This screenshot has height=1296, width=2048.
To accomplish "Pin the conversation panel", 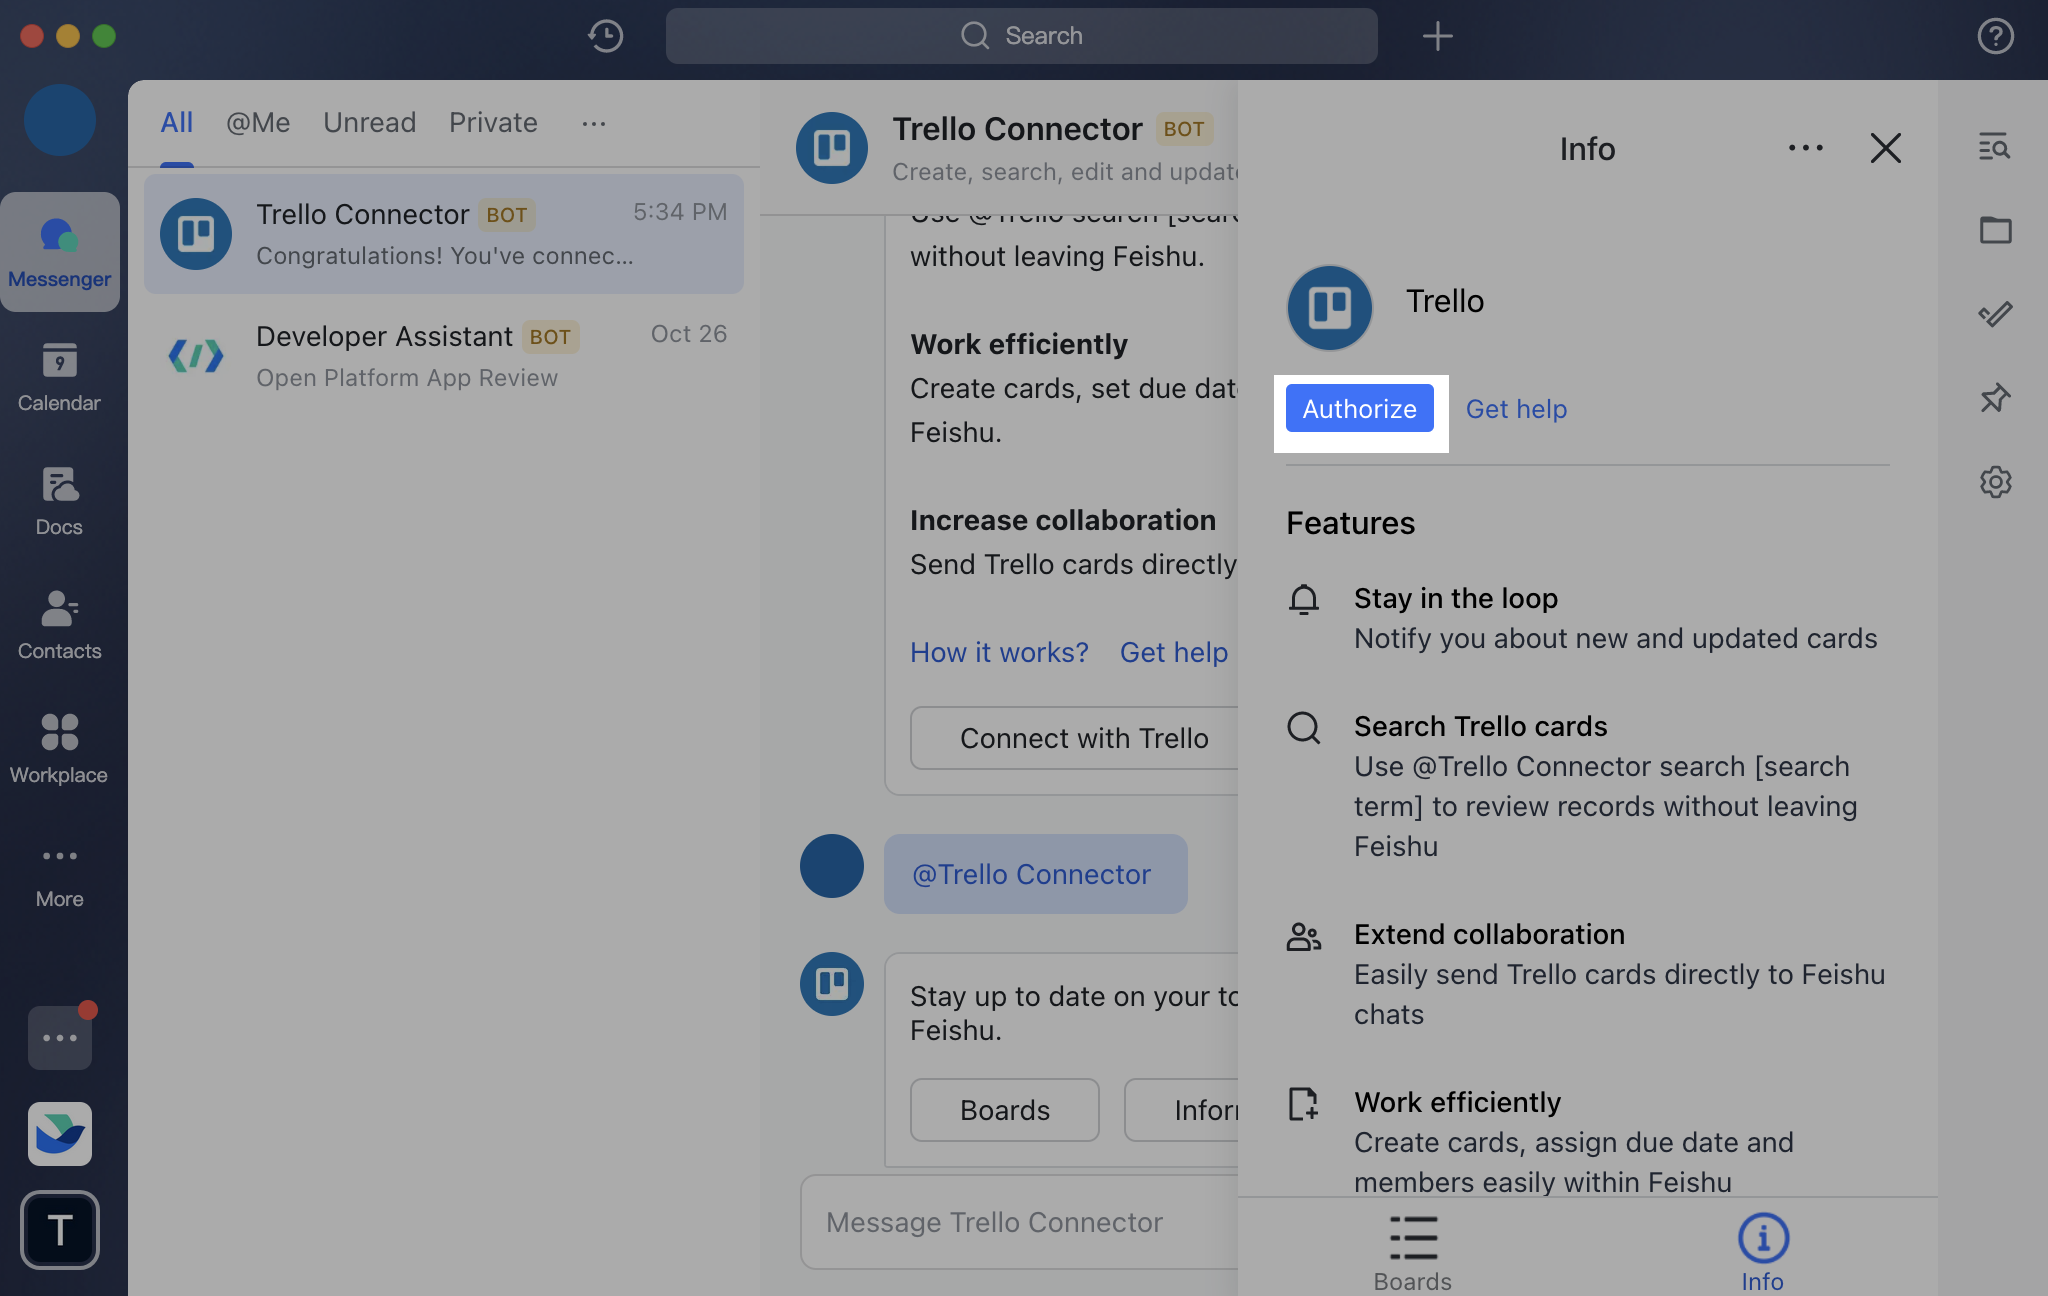I will tap(1995, 398).
